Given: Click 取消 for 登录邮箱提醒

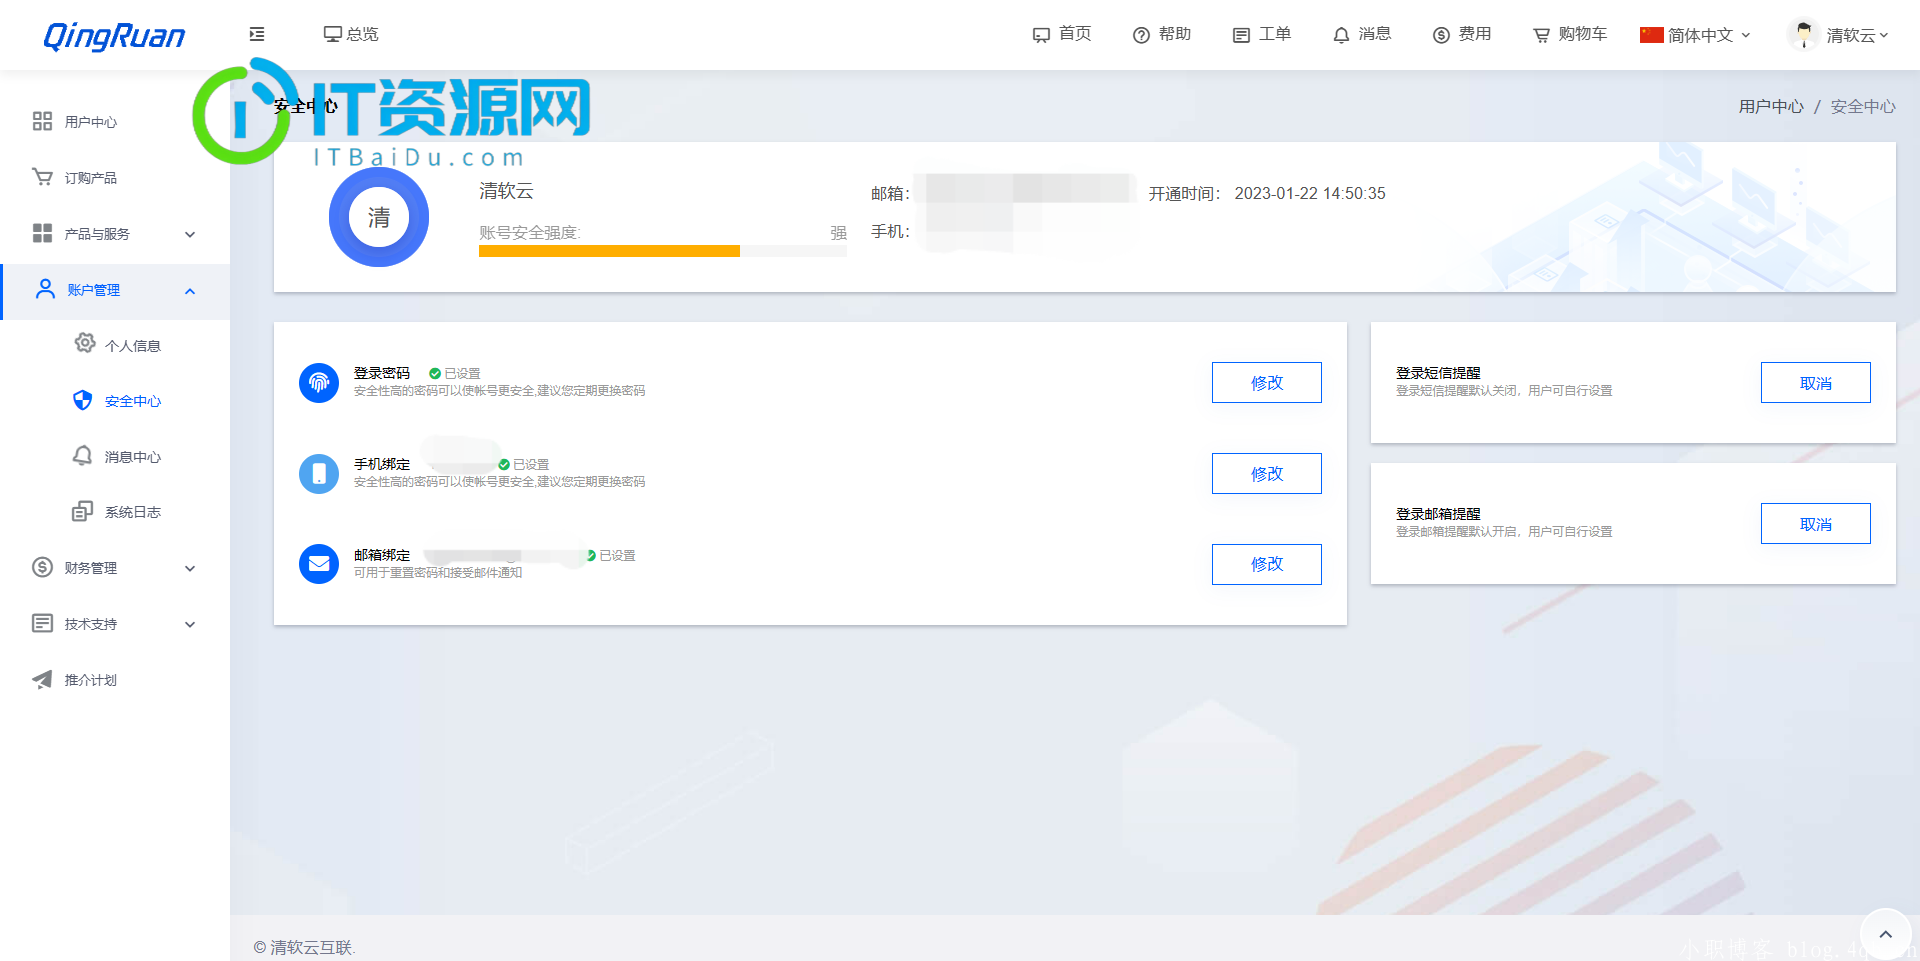Looking at the screenshot, I should [1816, 524].
